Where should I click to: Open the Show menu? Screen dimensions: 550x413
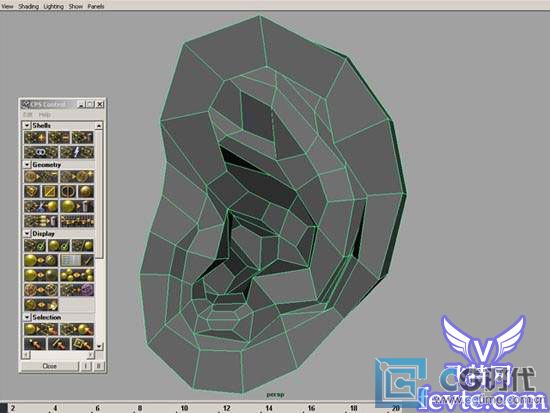pos(75,6)
